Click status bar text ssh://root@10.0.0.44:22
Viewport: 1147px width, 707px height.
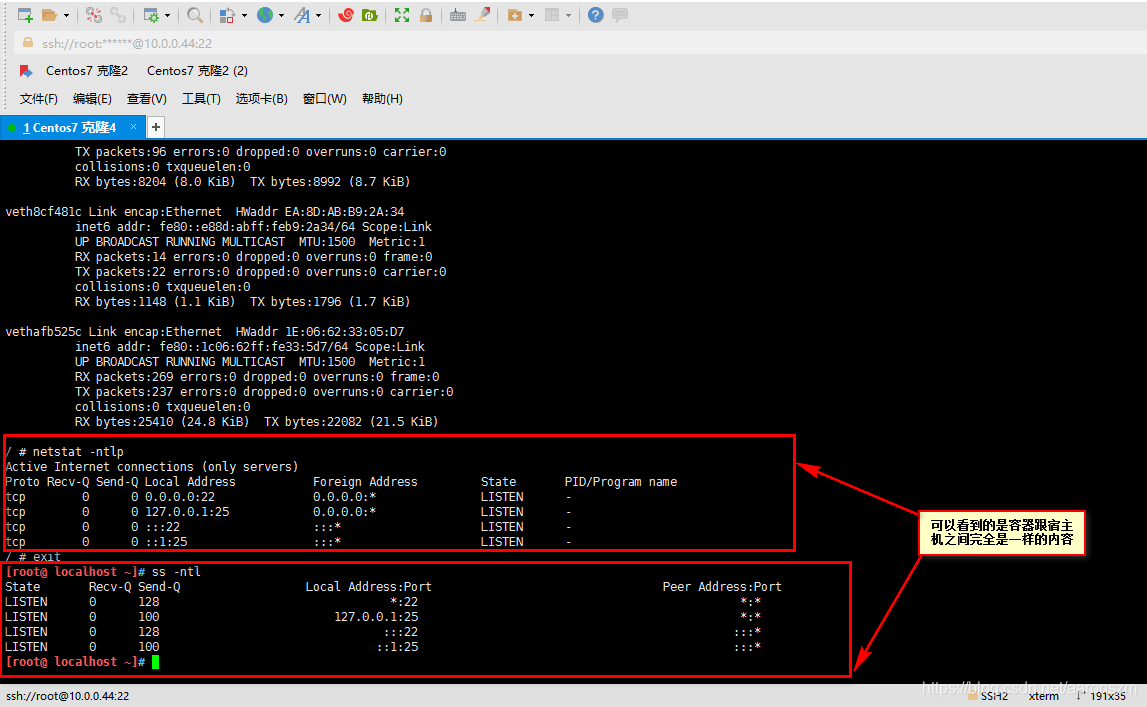click(67, 696)
